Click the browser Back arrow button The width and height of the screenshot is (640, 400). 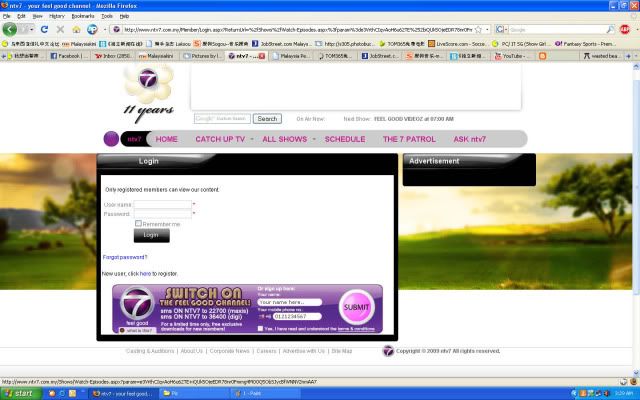pos(9,29)
